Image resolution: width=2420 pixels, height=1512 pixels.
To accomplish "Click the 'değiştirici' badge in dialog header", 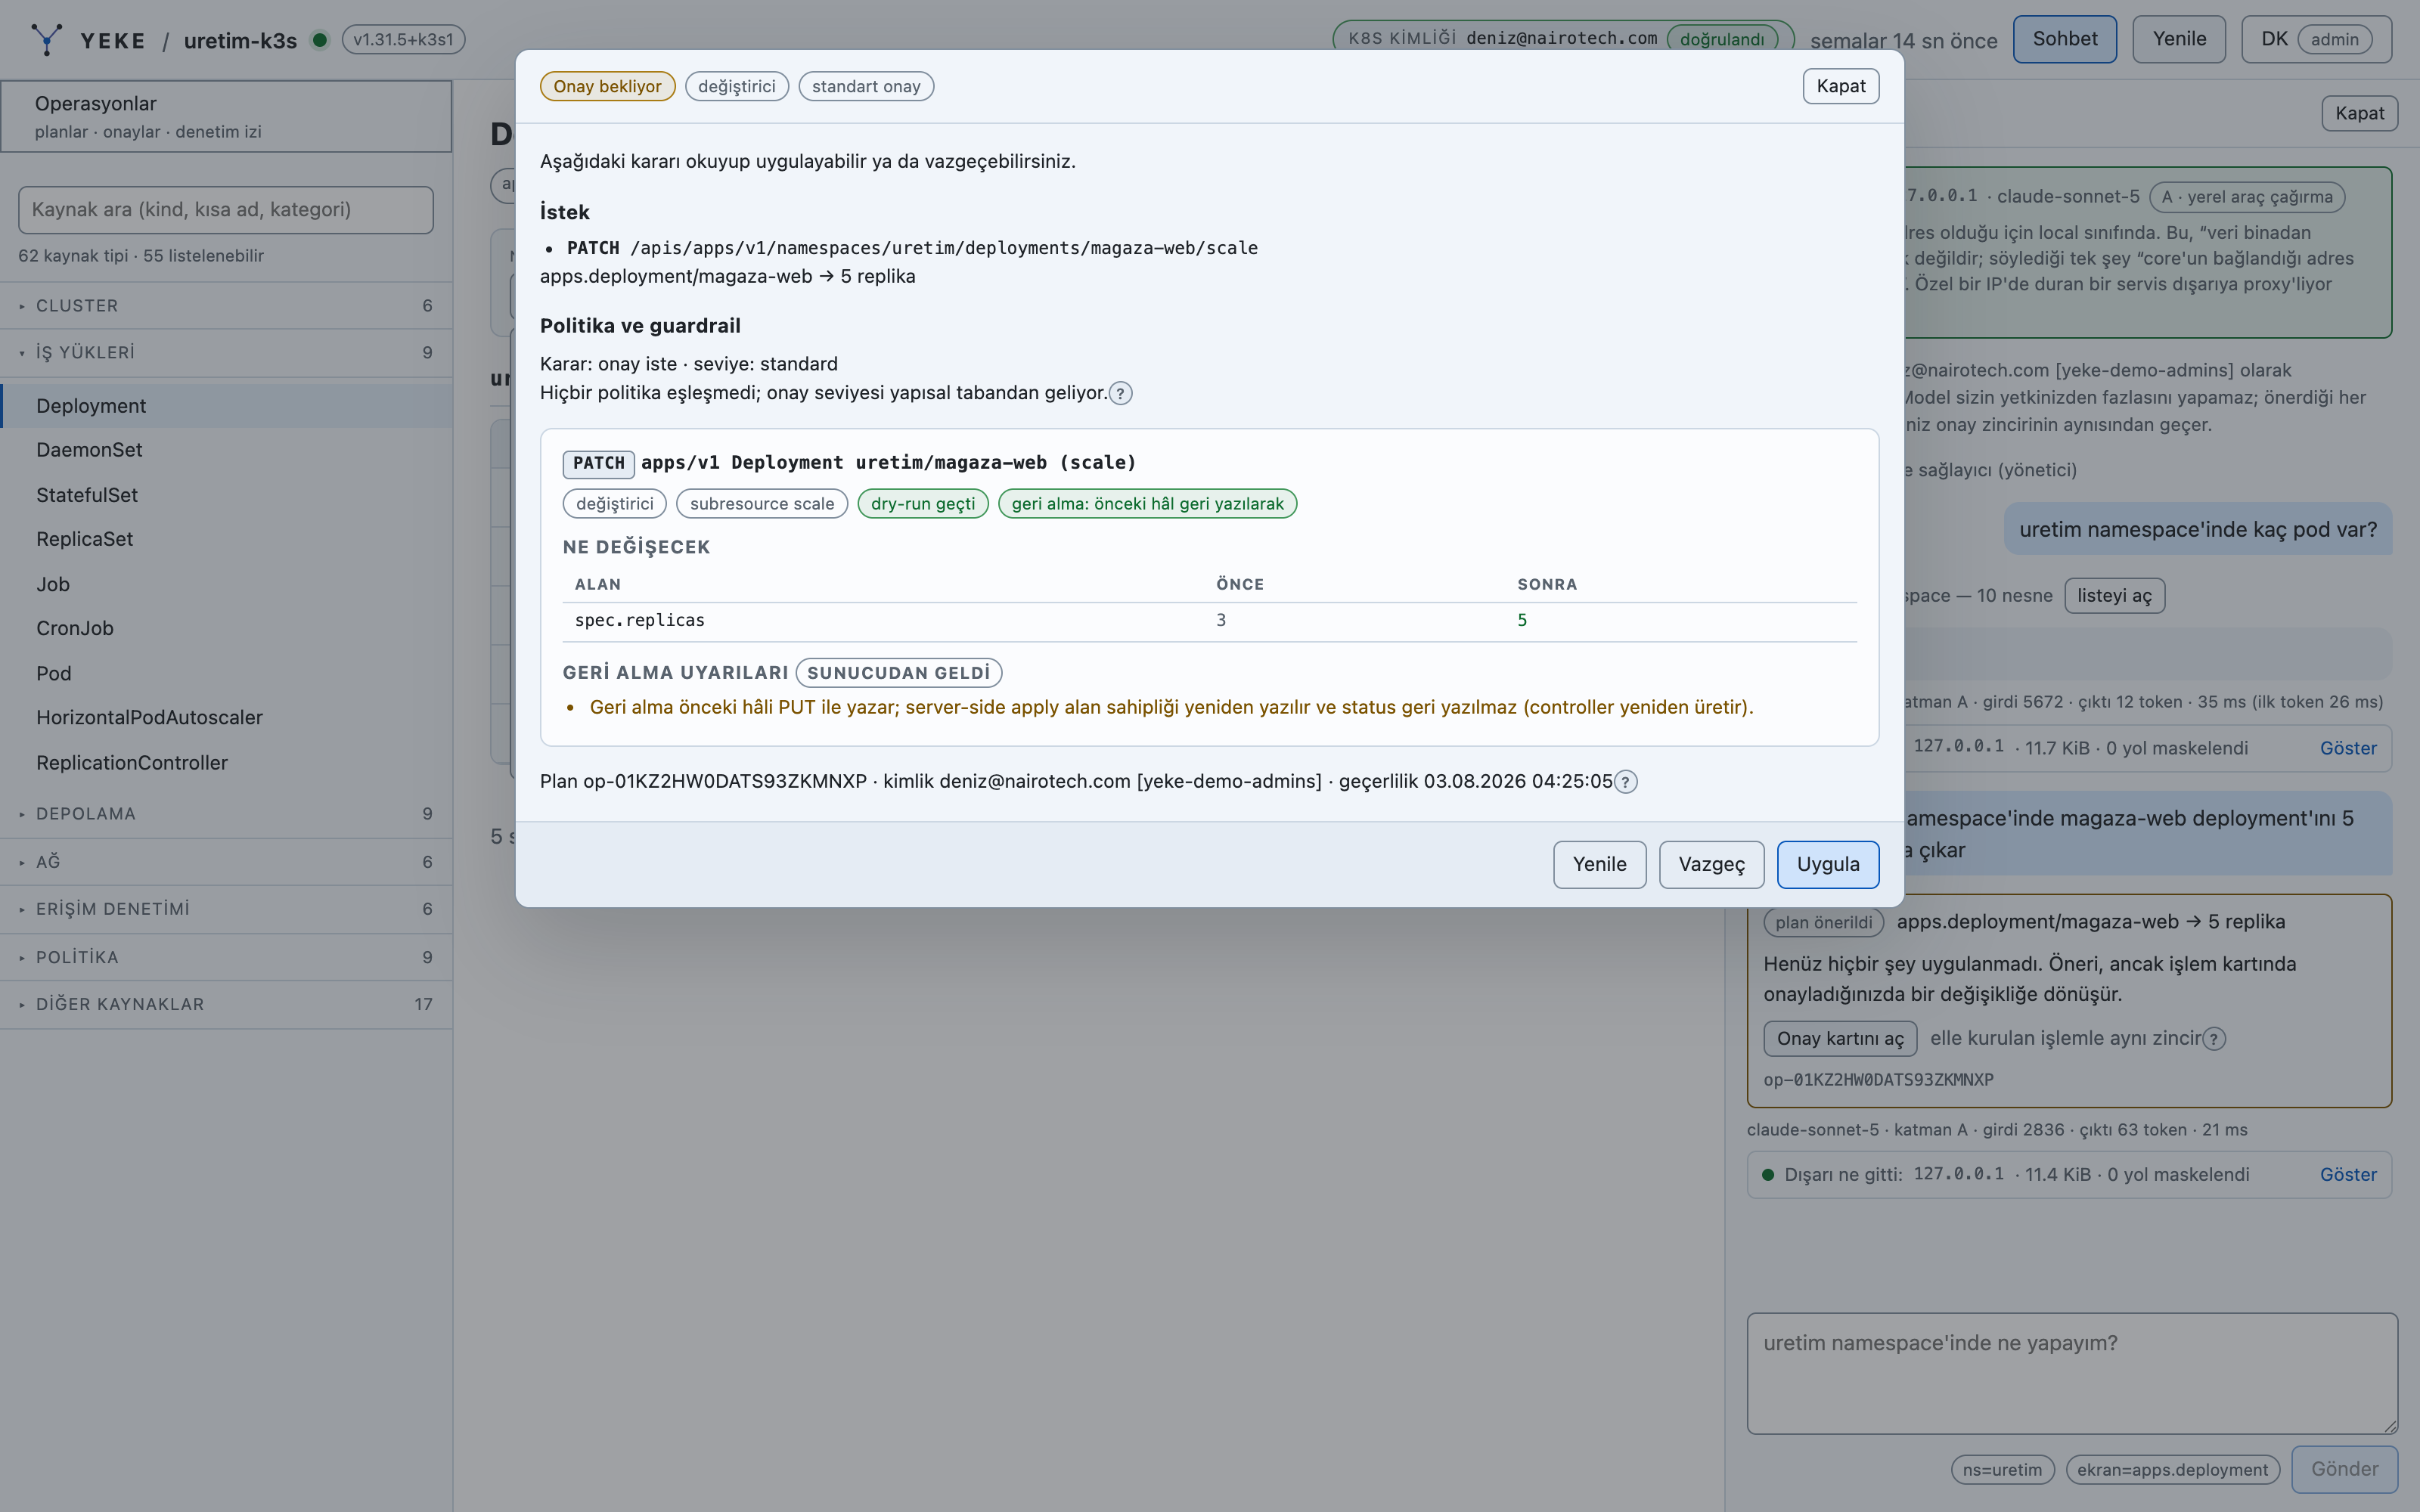I will tap(736, 86).
